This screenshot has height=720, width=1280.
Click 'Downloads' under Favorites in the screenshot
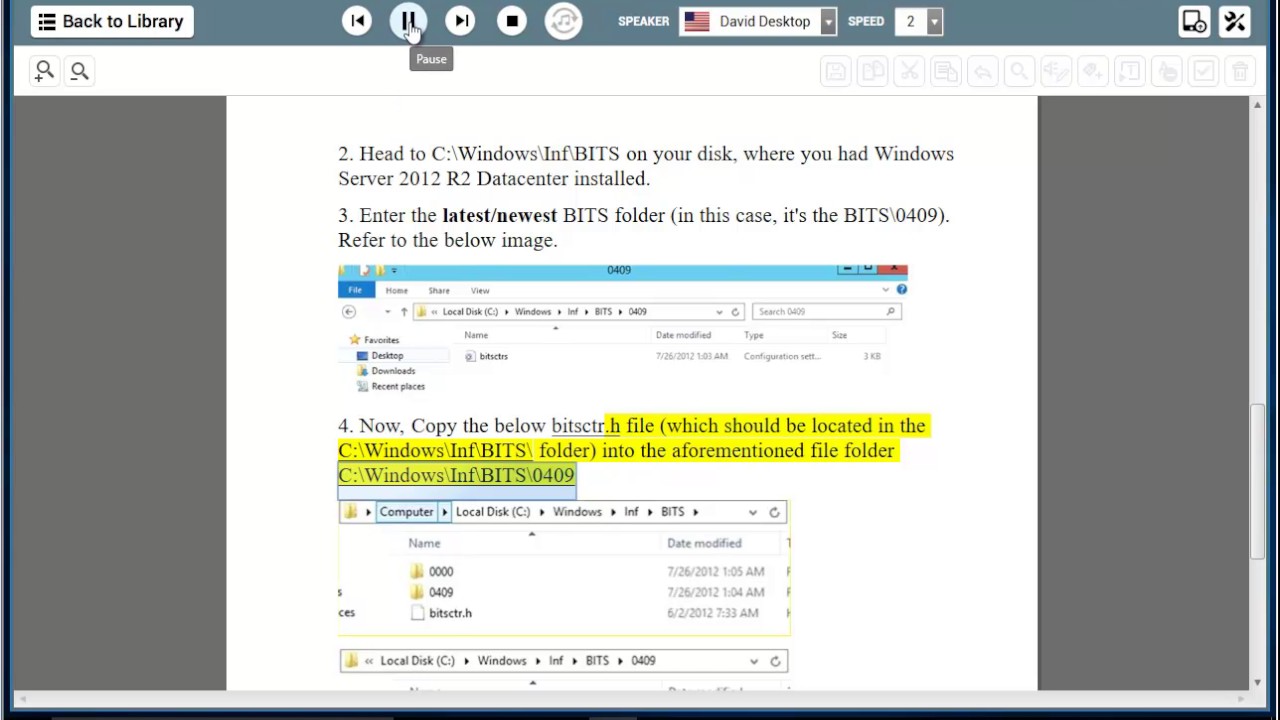393,371
